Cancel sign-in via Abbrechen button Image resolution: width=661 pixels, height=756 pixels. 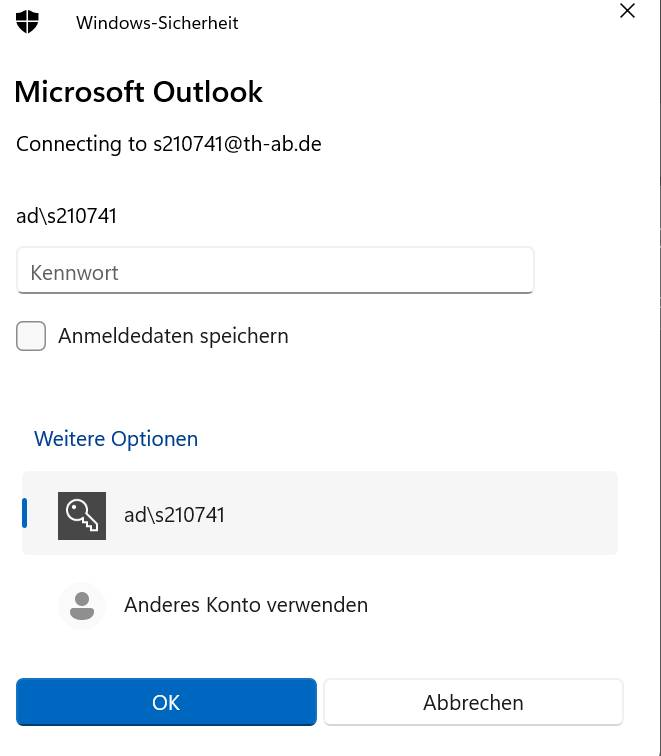tap(473, 702)
